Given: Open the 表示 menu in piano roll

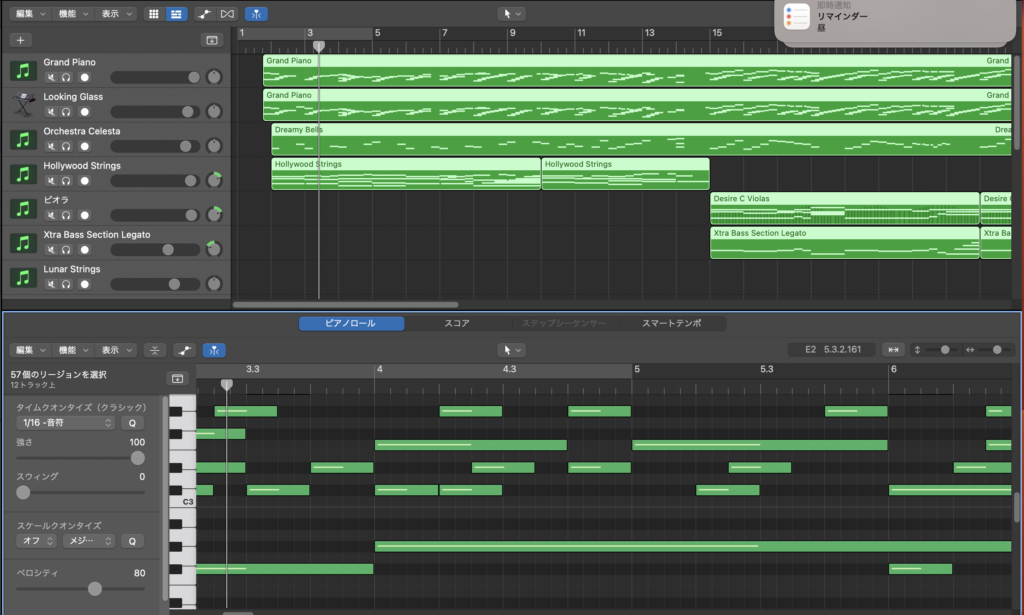Looking at the screenshot, I should (116, 351).
